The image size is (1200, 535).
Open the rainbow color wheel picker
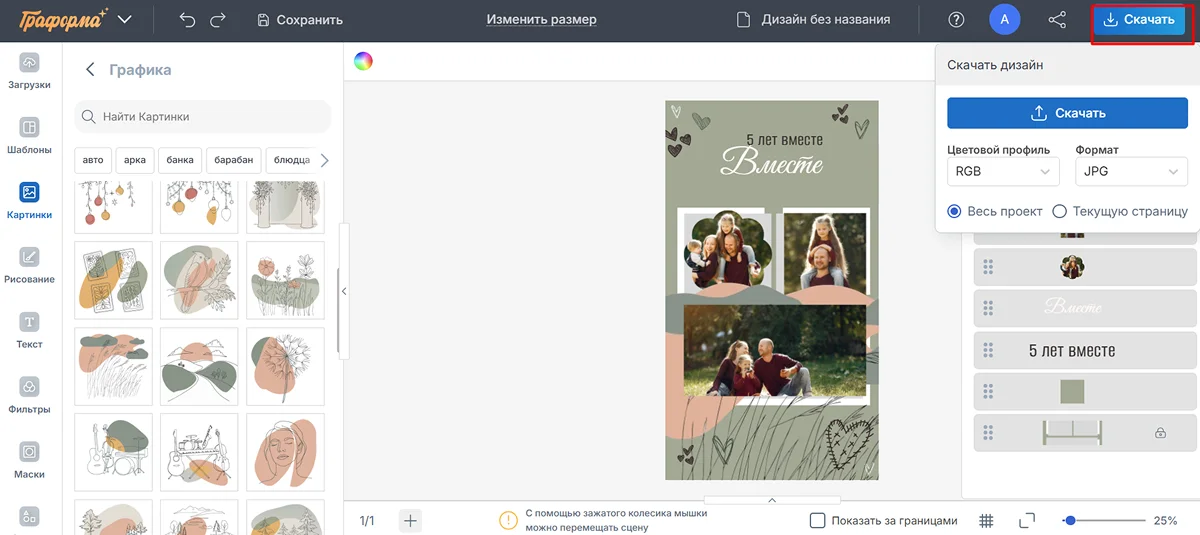(363, 61)
